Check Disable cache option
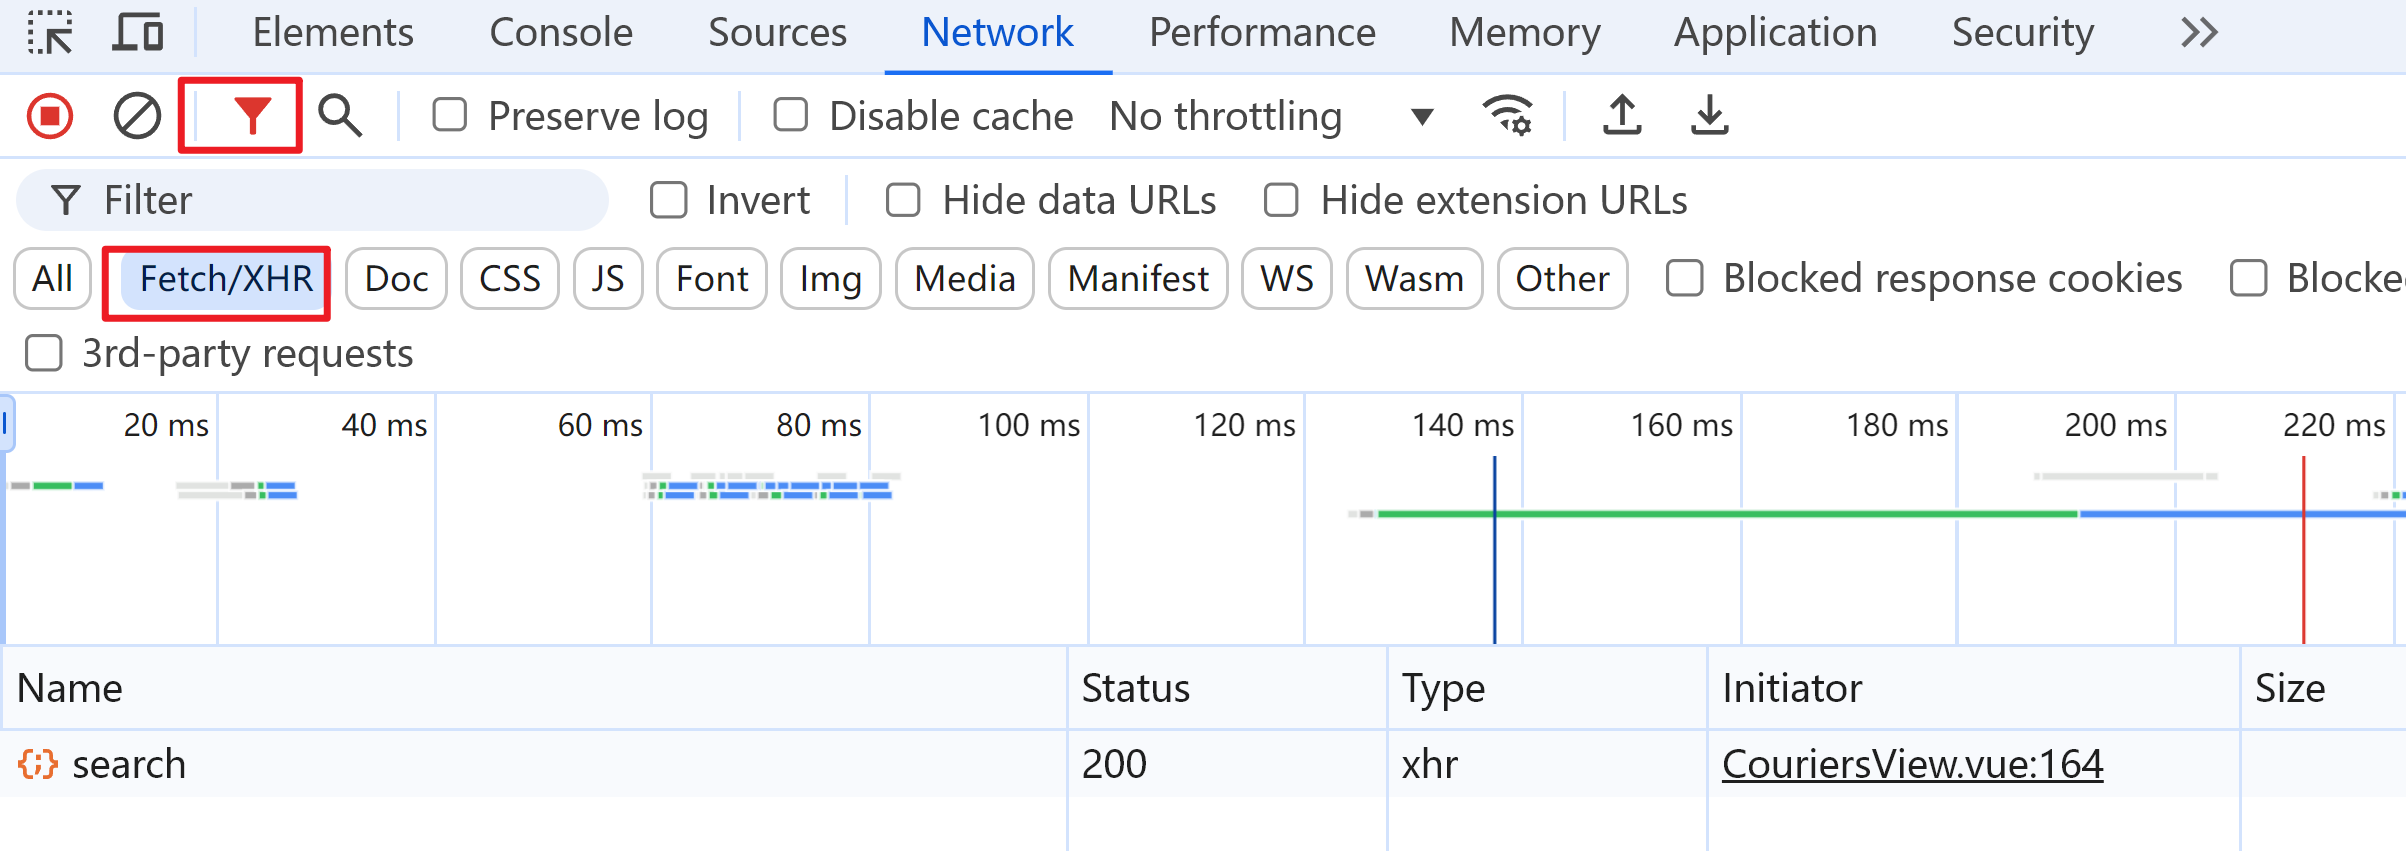 [791, 116]
